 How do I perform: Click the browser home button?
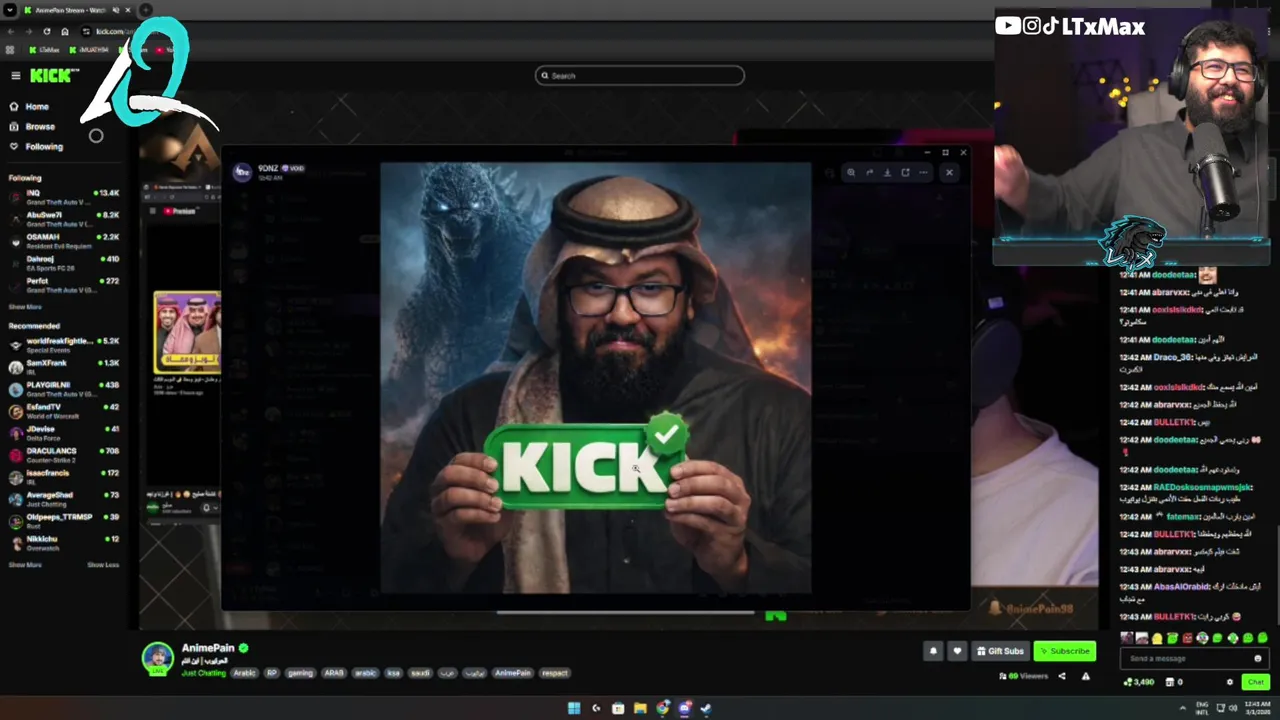tap(65, 31)
